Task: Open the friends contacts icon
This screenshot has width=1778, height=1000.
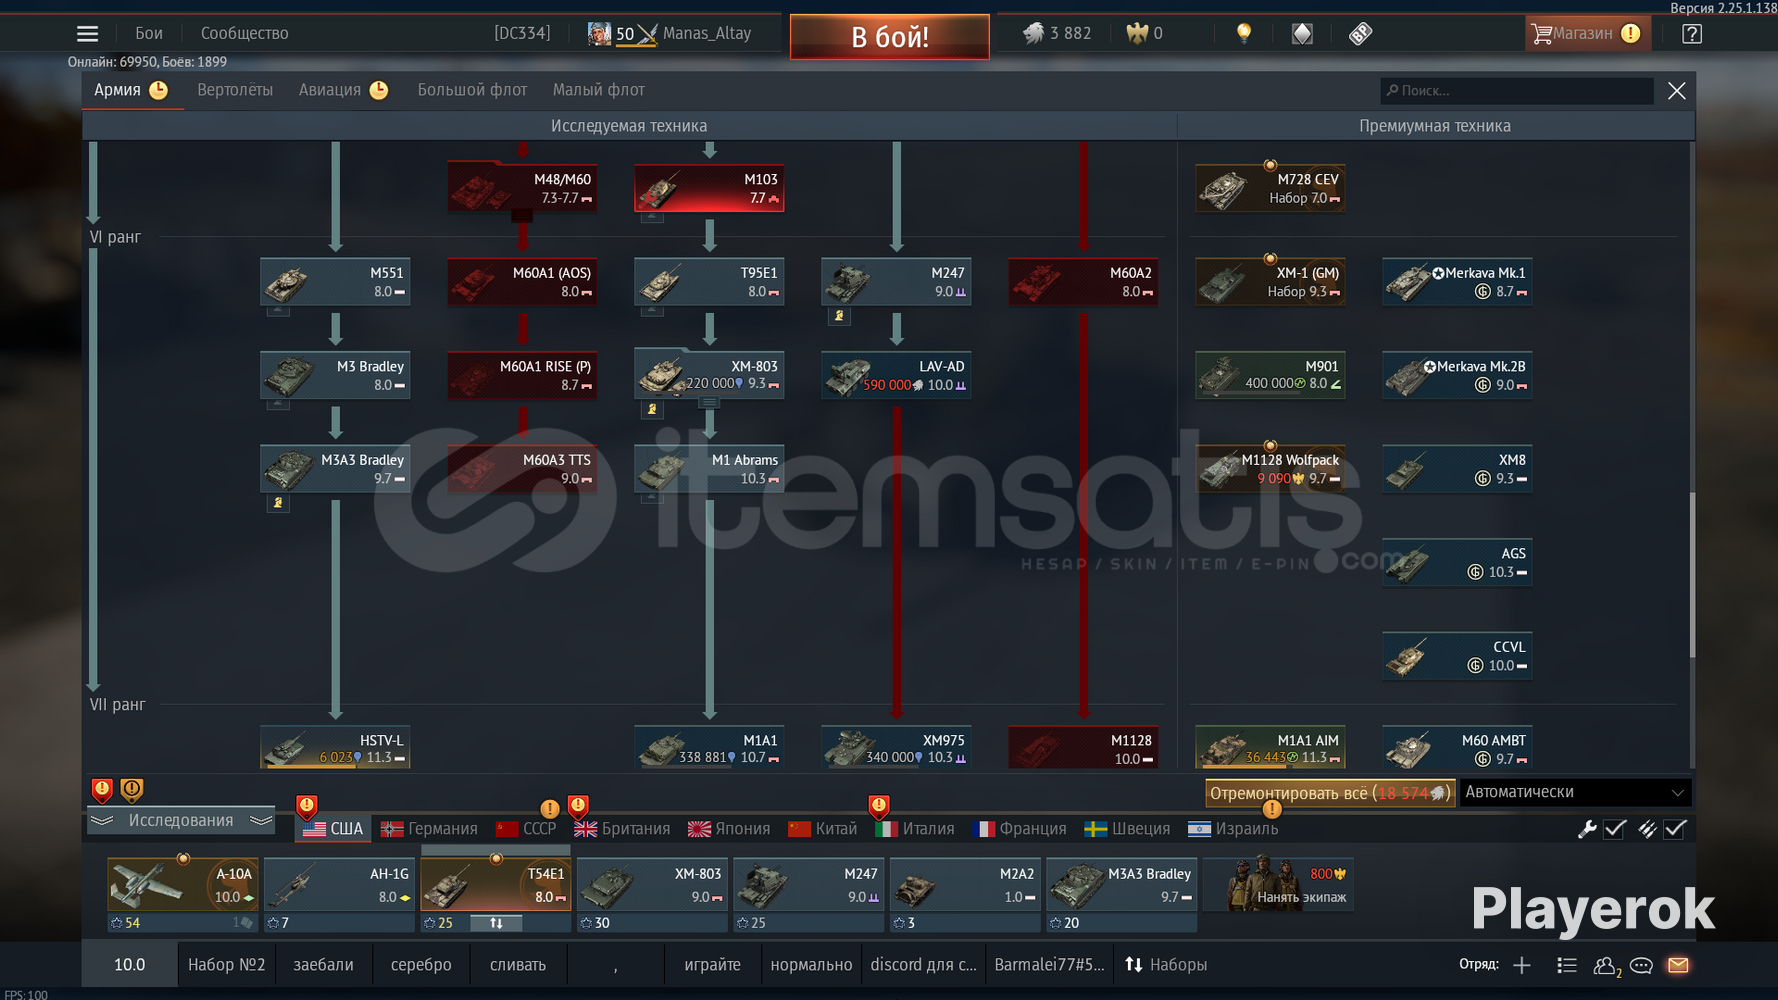Action: (x=1606, y=965)
